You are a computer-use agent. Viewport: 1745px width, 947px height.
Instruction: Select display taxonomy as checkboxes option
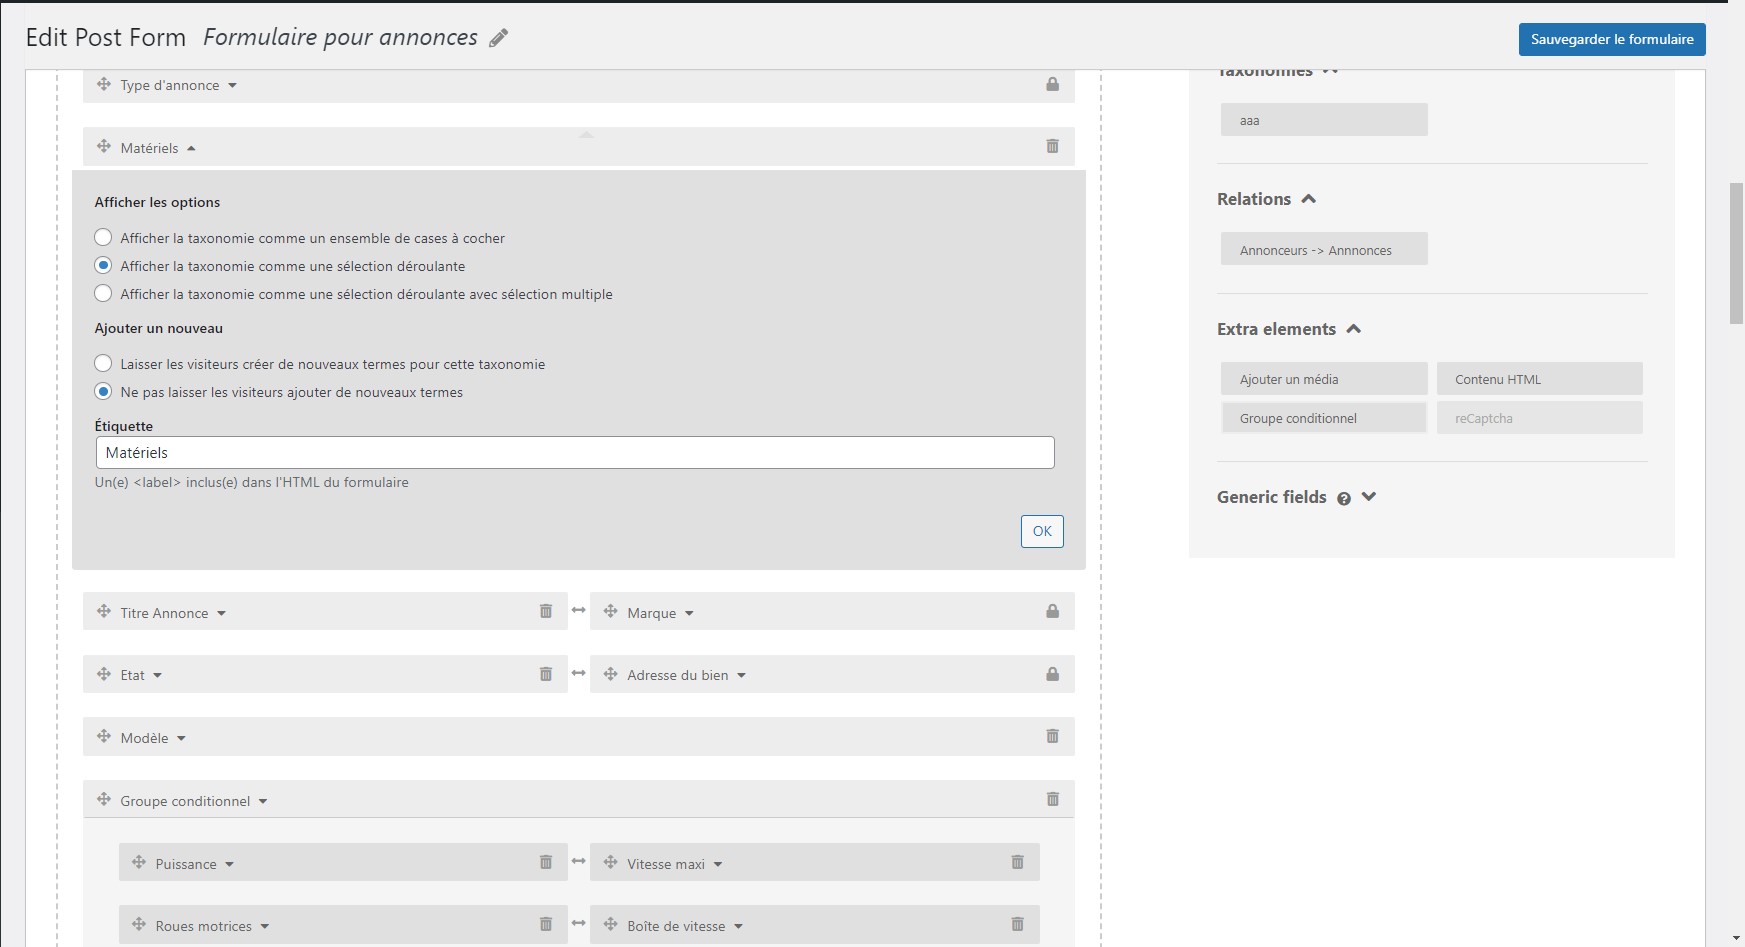(103, 238)
